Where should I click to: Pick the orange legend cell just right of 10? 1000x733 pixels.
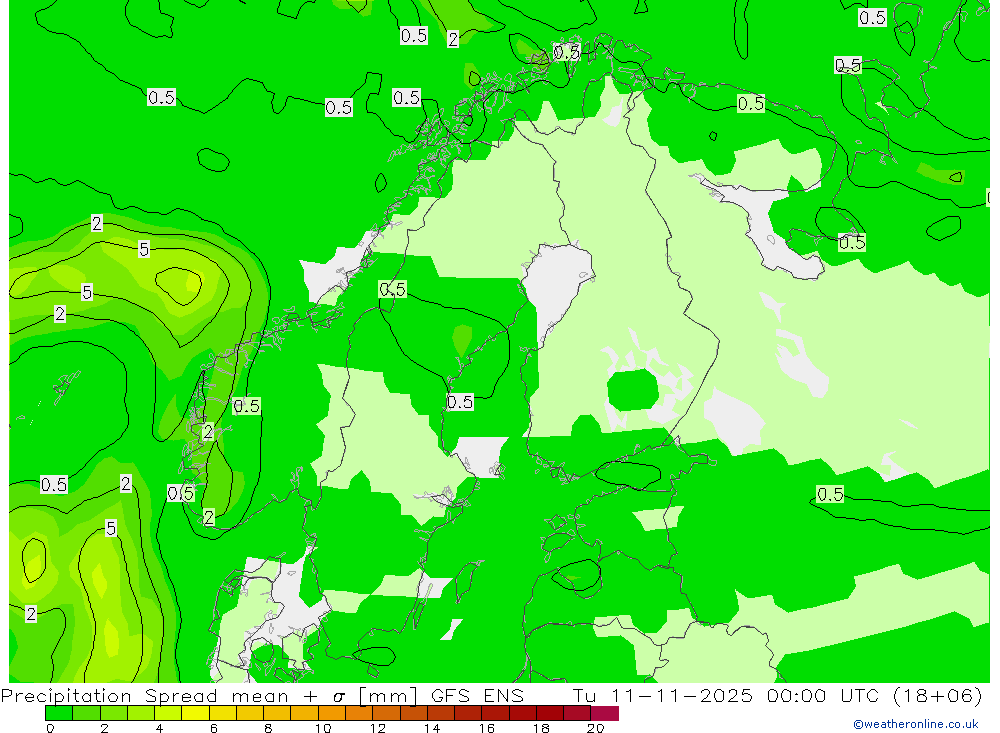pos(332,713)
